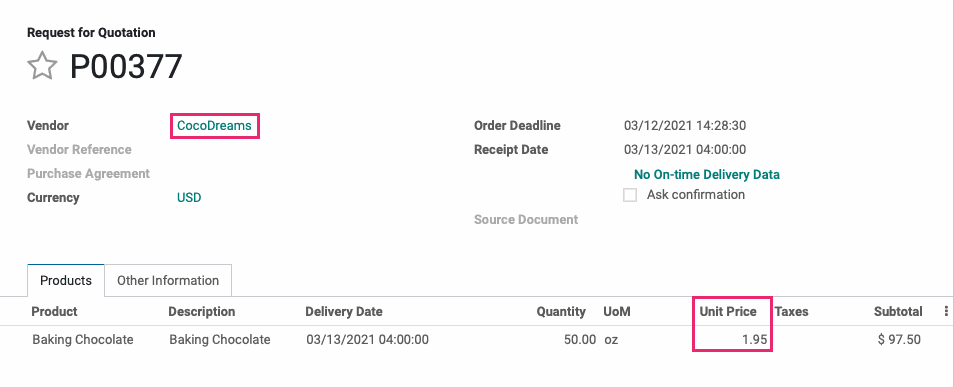Sort by the Quantity column header
The image size is (954, 387).
561,312
